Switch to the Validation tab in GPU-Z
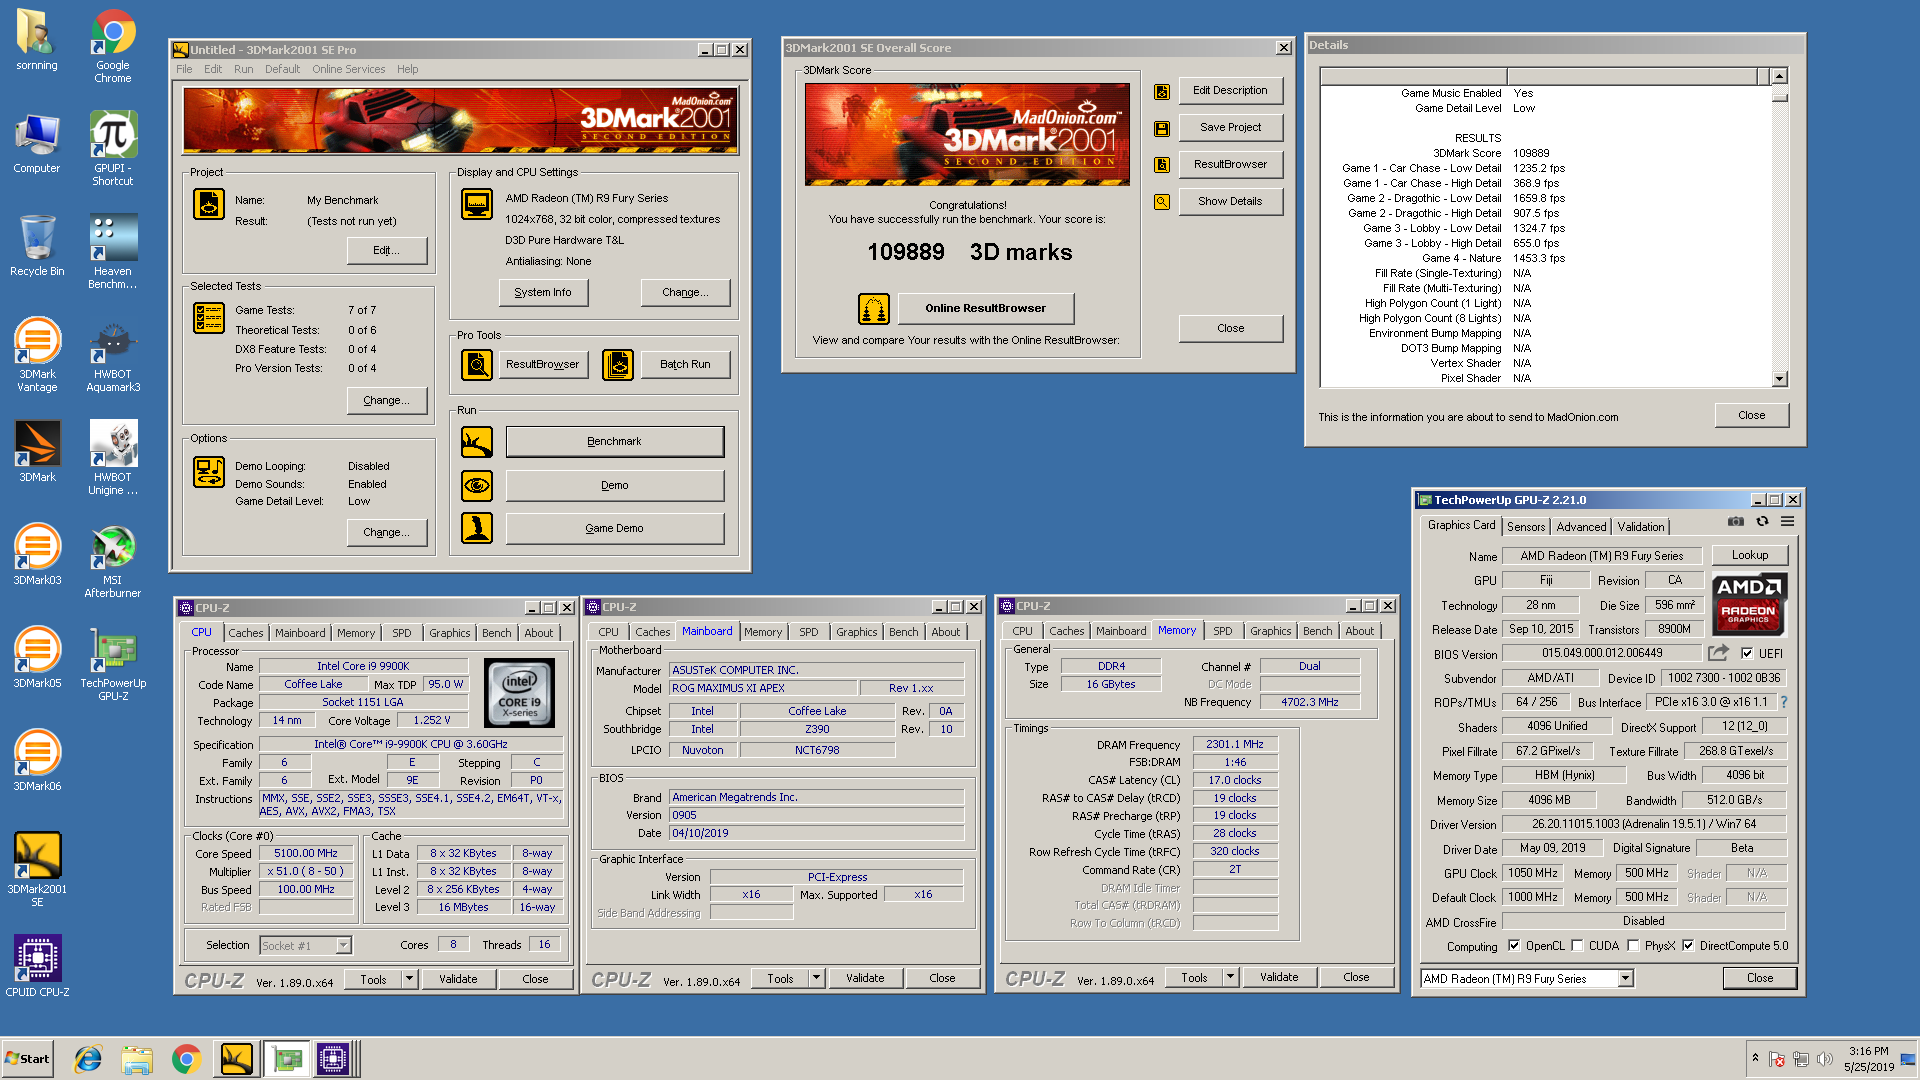Screen dimensions: 1920x1080 click(x=1641, y=527)
